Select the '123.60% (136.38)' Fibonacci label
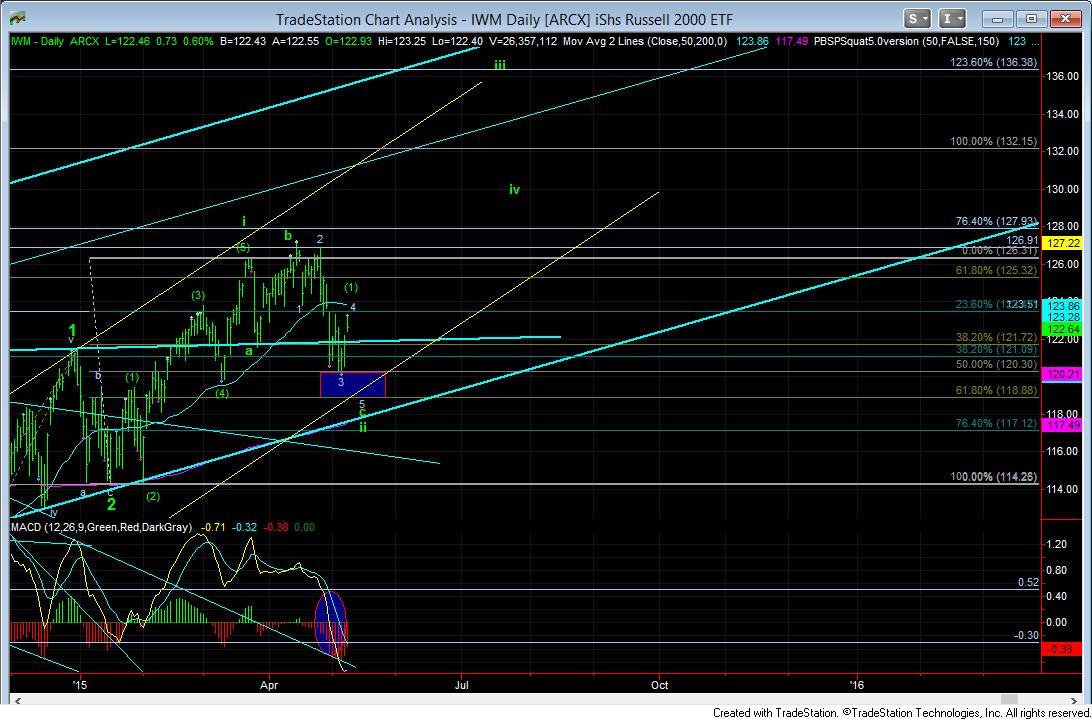Image resolution: width=1092 pixels, height=719 pixels. tap(994, 62)
